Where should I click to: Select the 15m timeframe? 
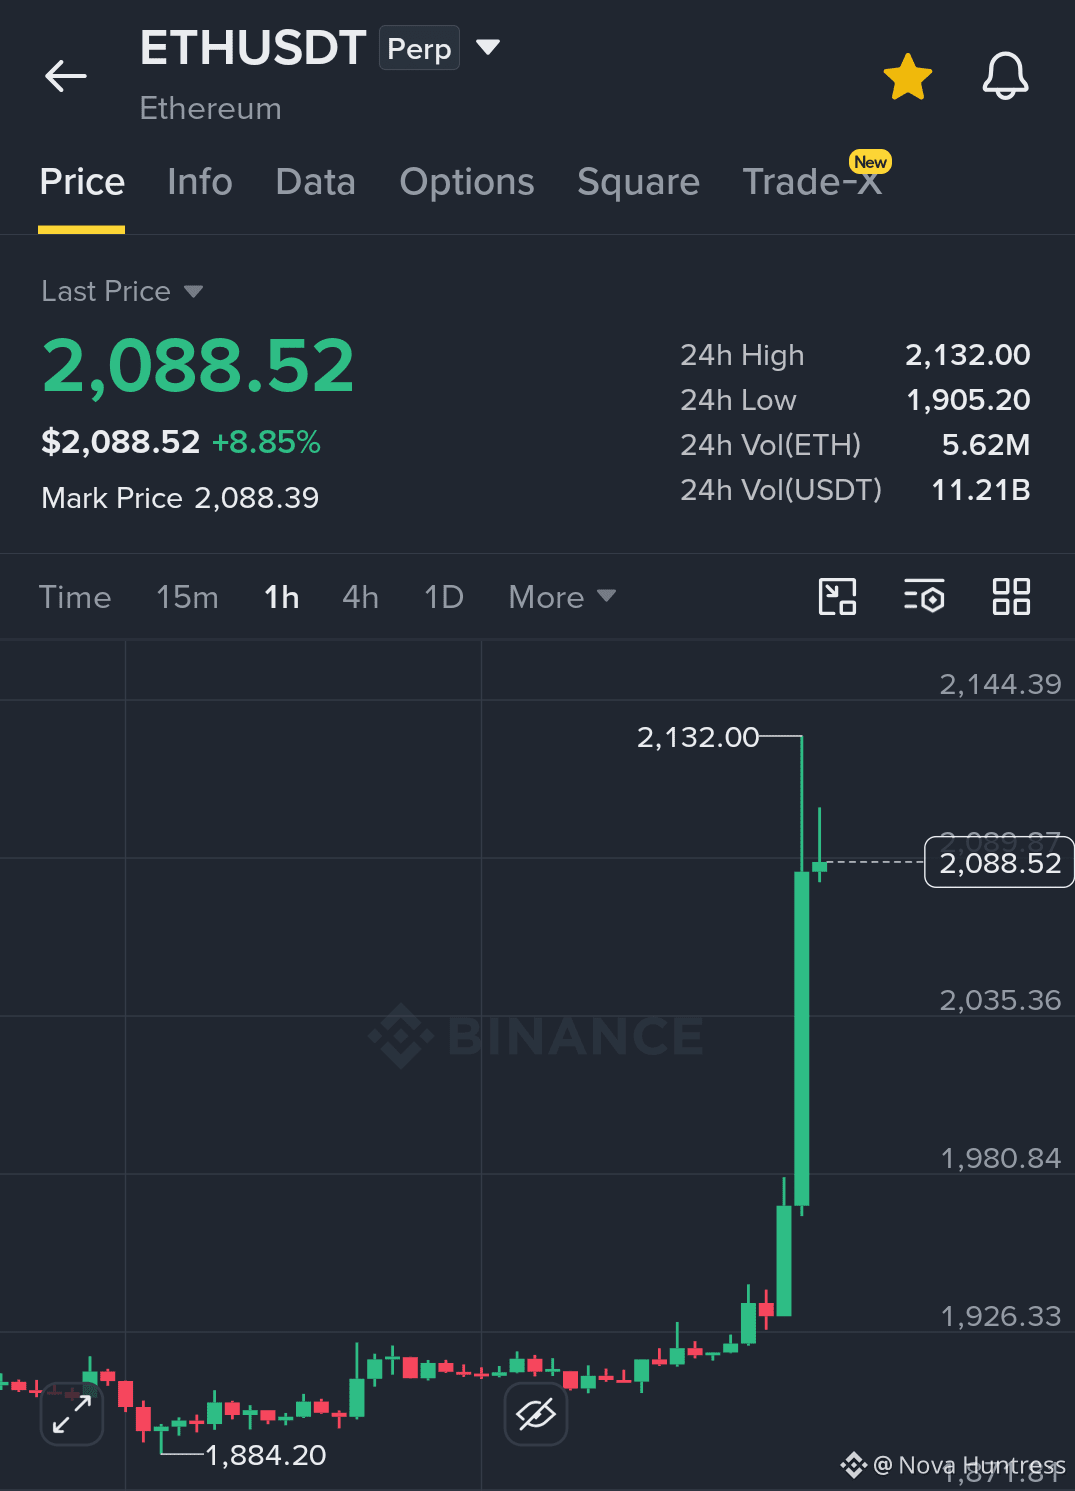click(187, 597)
